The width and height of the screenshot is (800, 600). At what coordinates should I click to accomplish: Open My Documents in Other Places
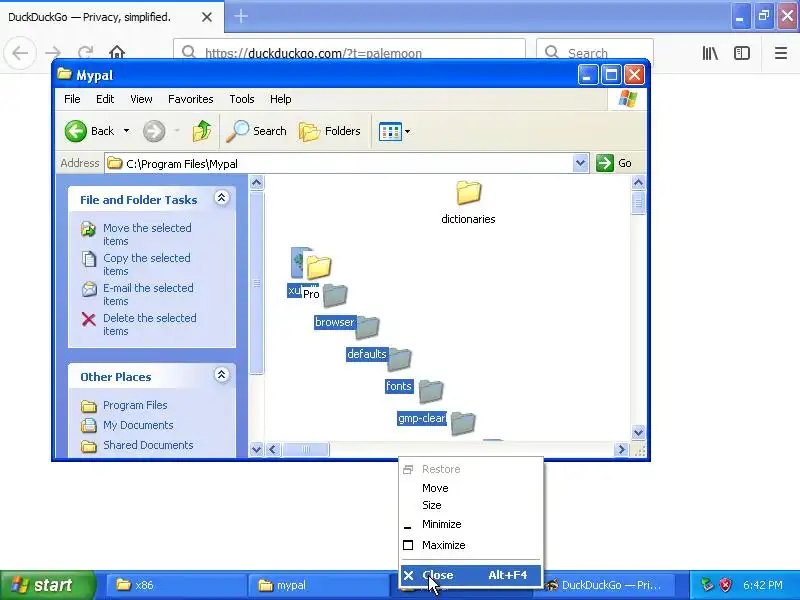pyautogui.click(x=138, y=425)
